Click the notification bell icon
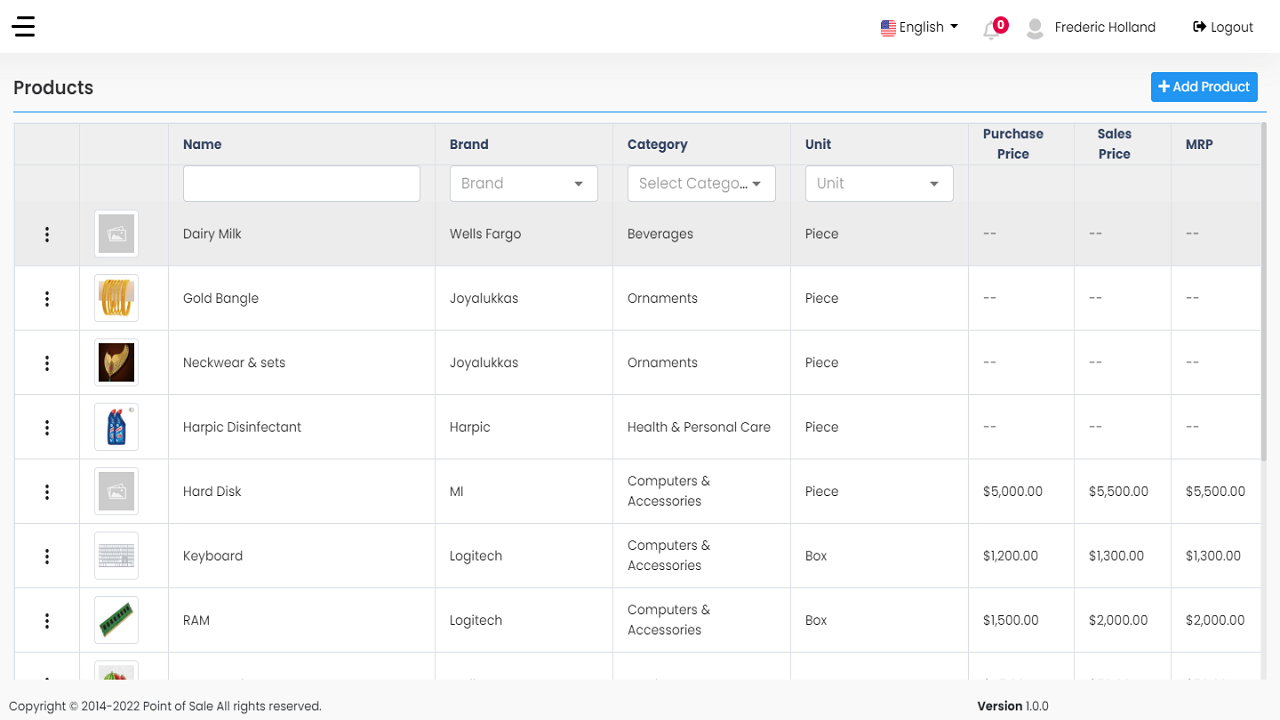 [x=991, y=29]
